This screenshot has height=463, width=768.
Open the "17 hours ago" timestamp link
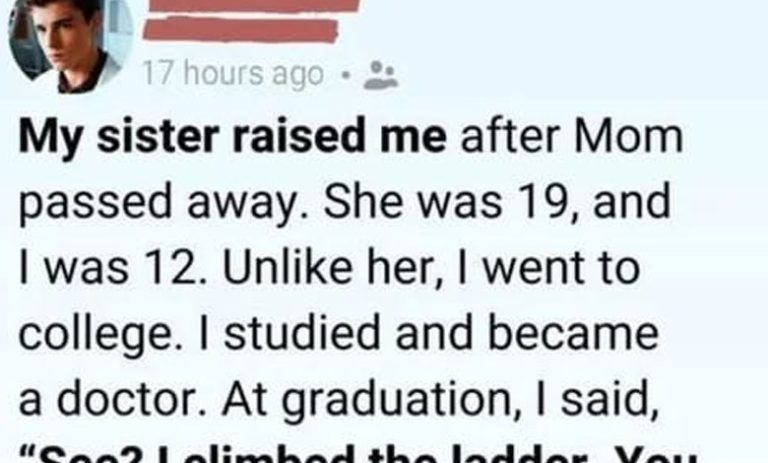(232, 74)
